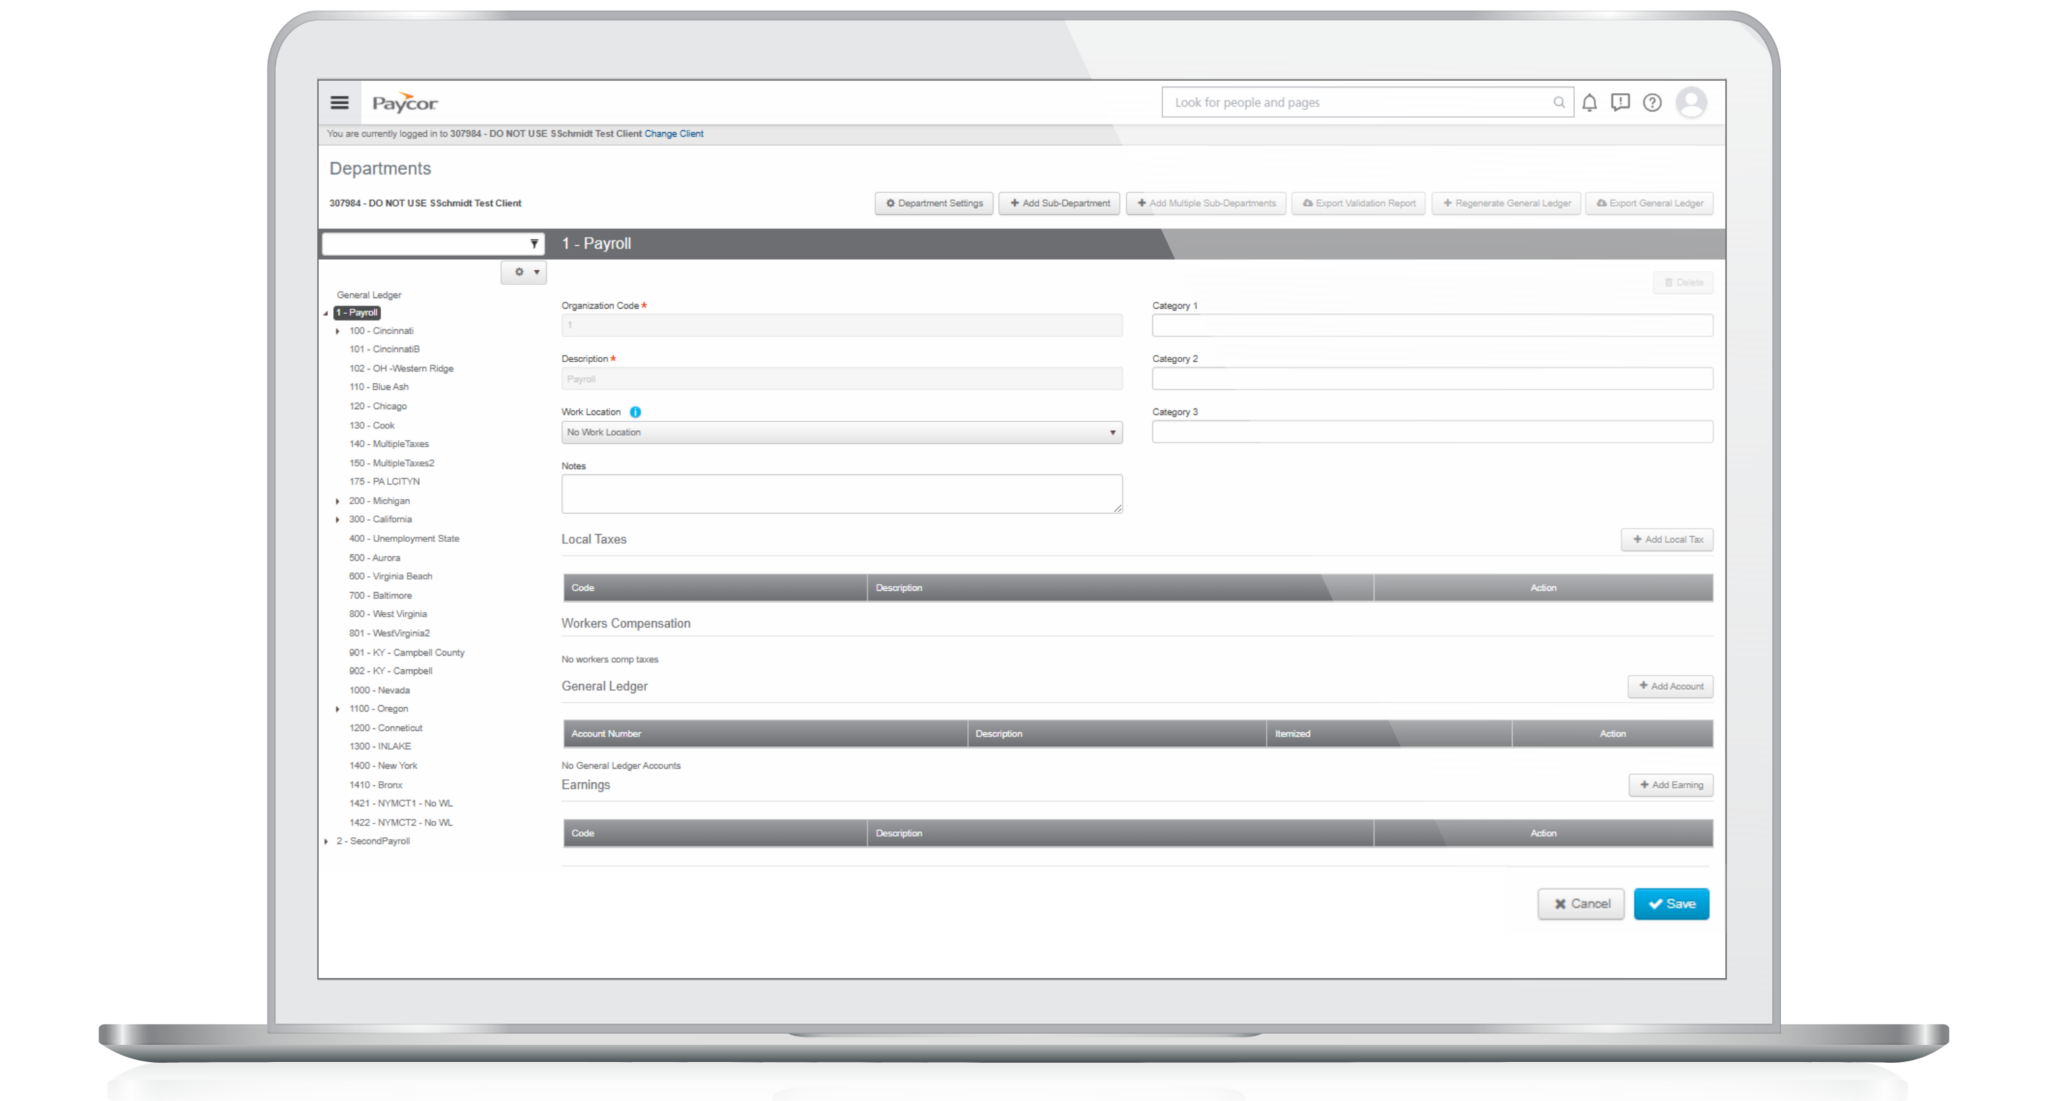Select the 300 - California department
The image size is (2048, 1101).
click(379, 519)
